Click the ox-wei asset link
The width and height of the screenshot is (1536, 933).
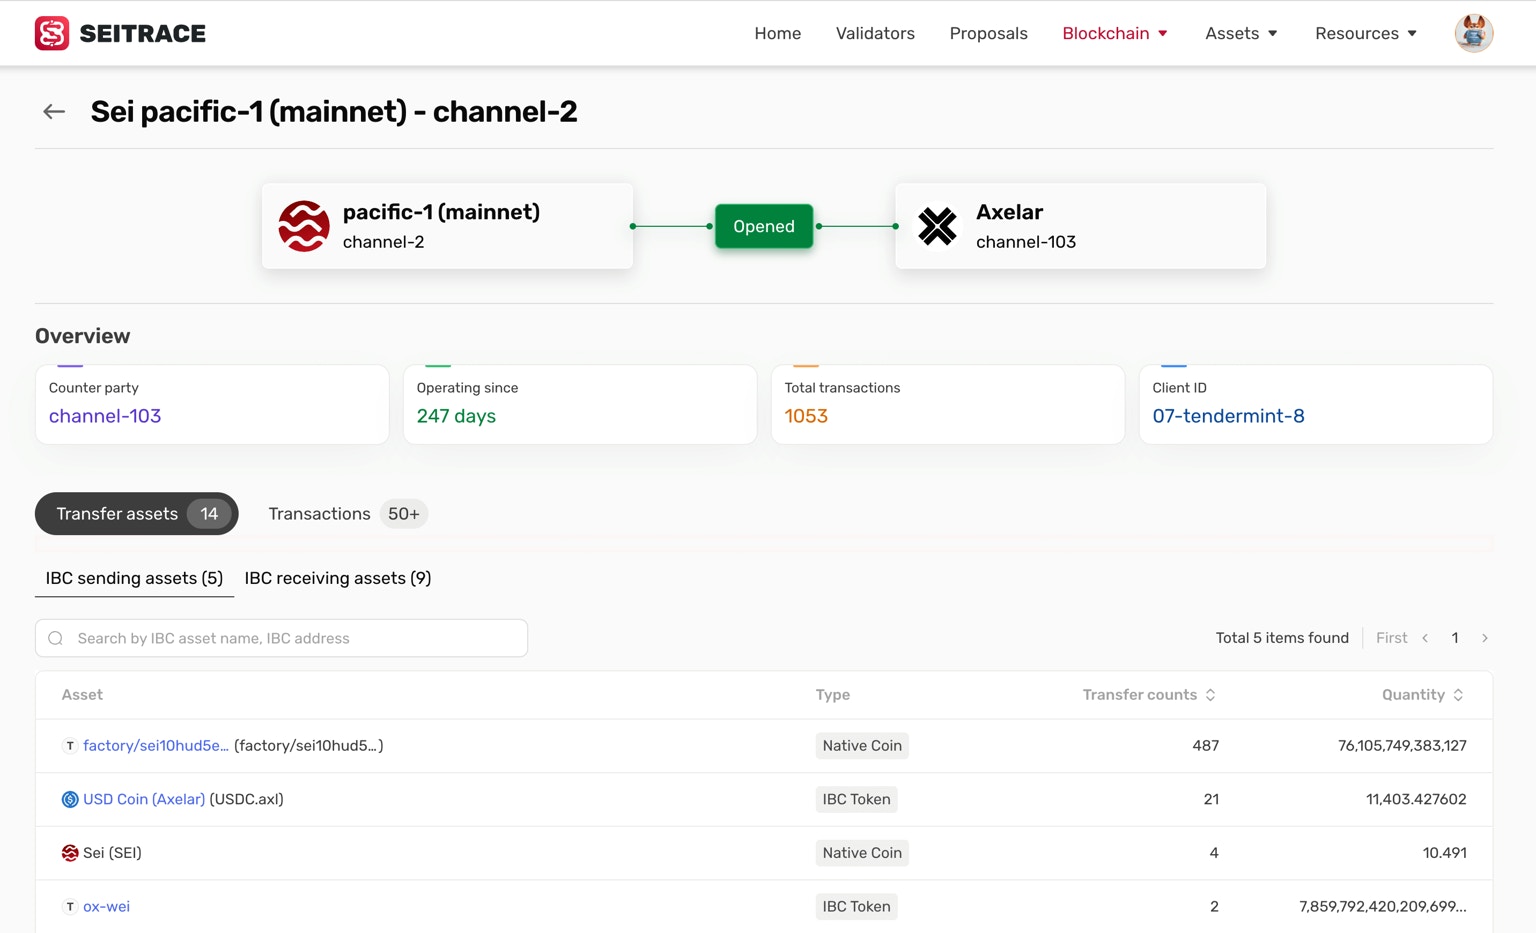pos(106,906)
